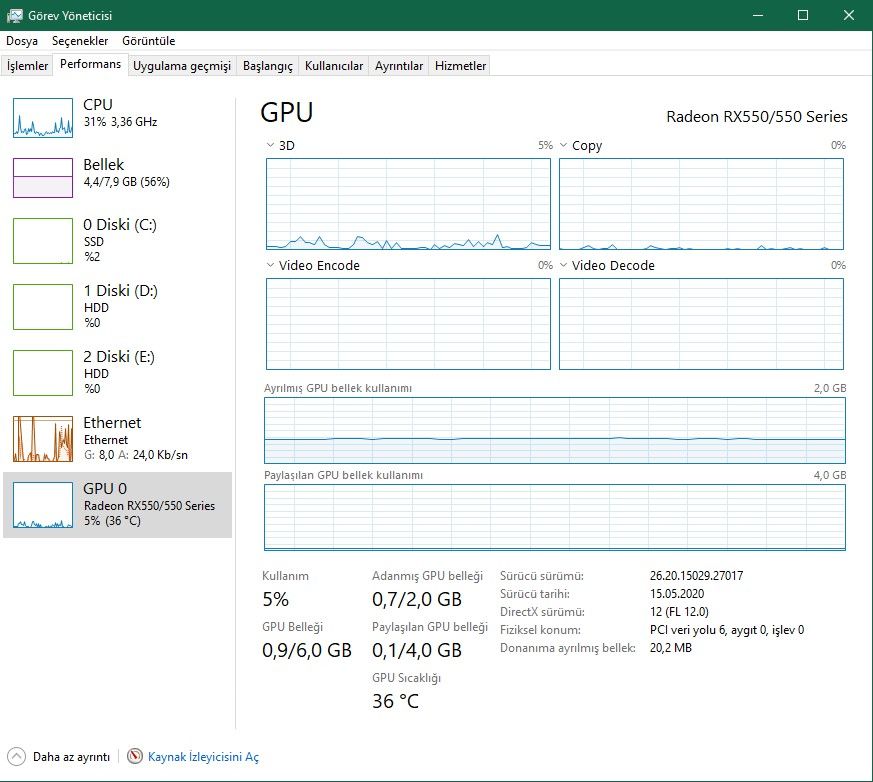Click the GPU Belleği 0,9/6,0 GB value
873x782 pixels.
(x=307, y=650)
